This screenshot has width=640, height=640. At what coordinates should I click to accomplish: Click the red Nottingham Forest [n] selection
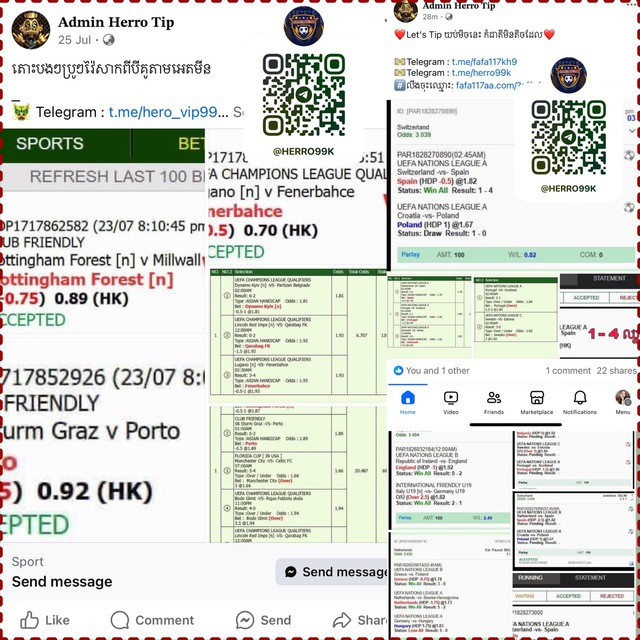pyautogui.click(x=87, y=280)
